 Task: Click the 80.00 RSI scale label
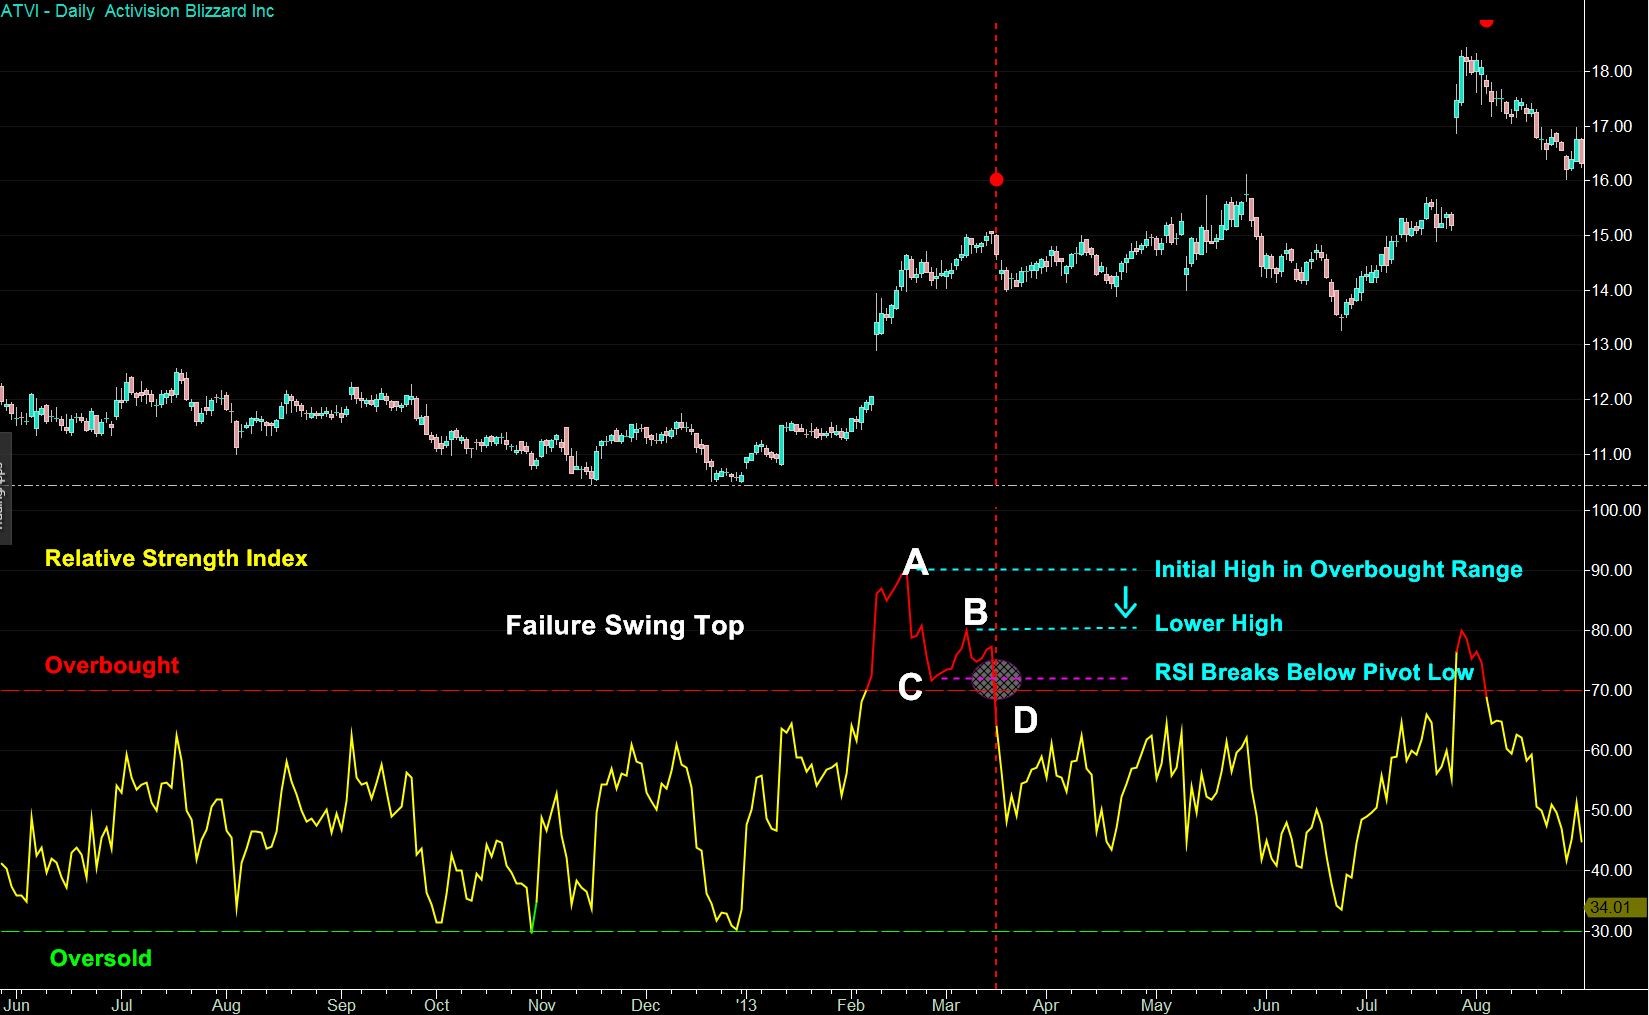point(1612,631)
